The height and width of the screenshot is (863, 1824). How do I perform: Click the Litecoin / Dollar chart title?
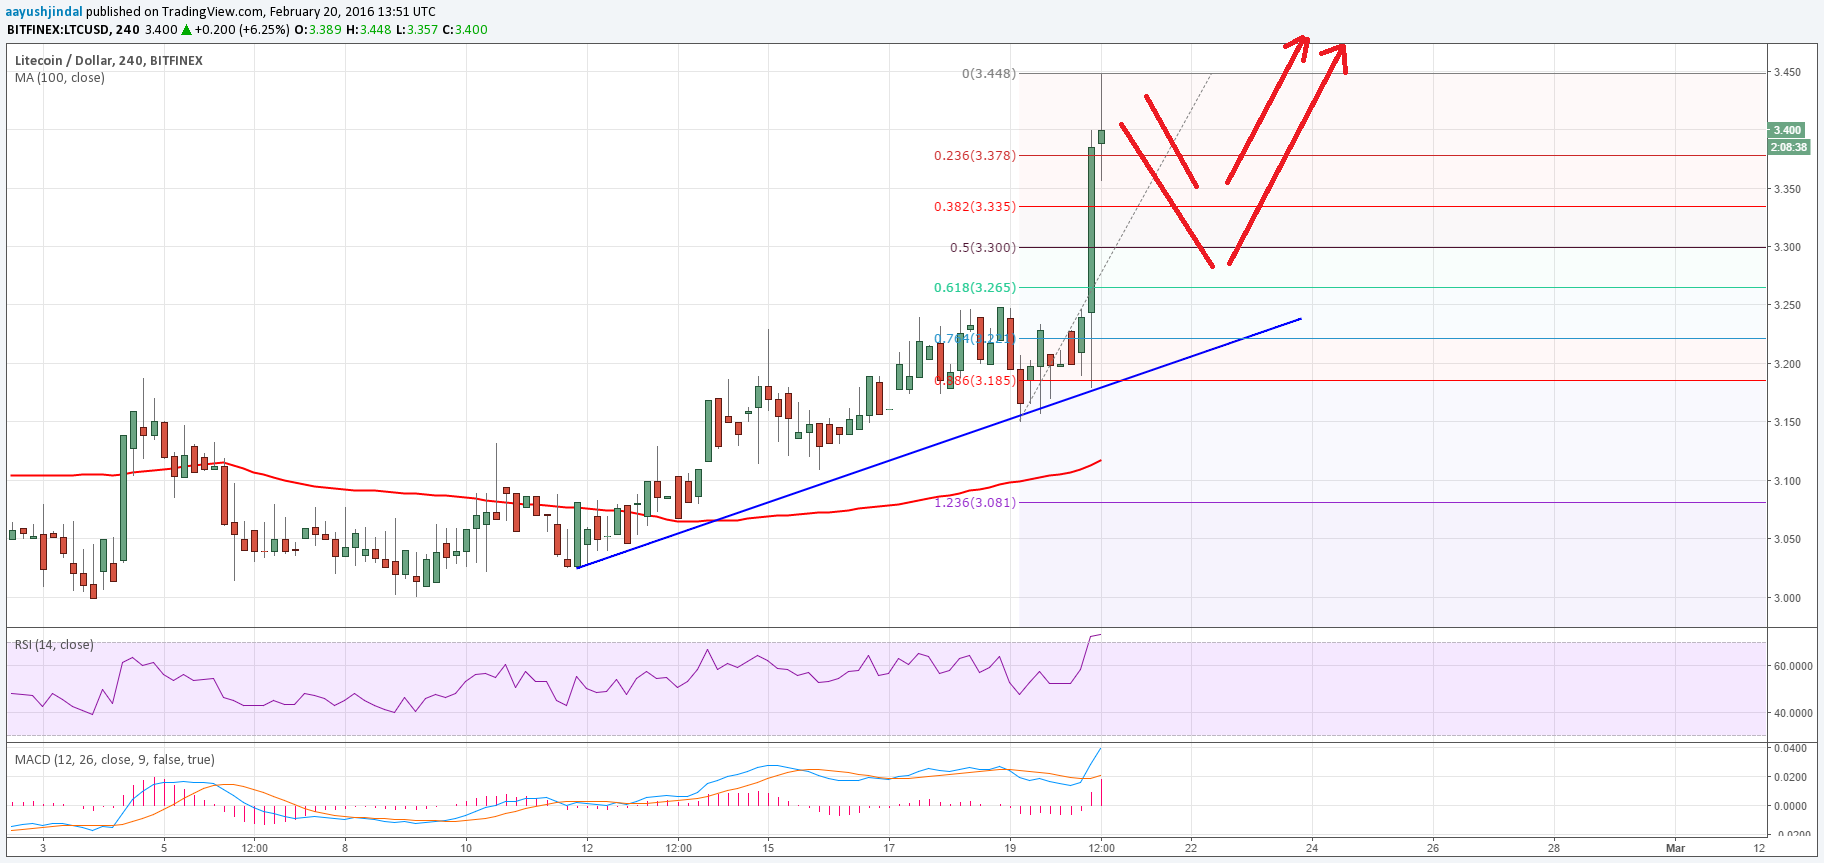coord(108,61)
